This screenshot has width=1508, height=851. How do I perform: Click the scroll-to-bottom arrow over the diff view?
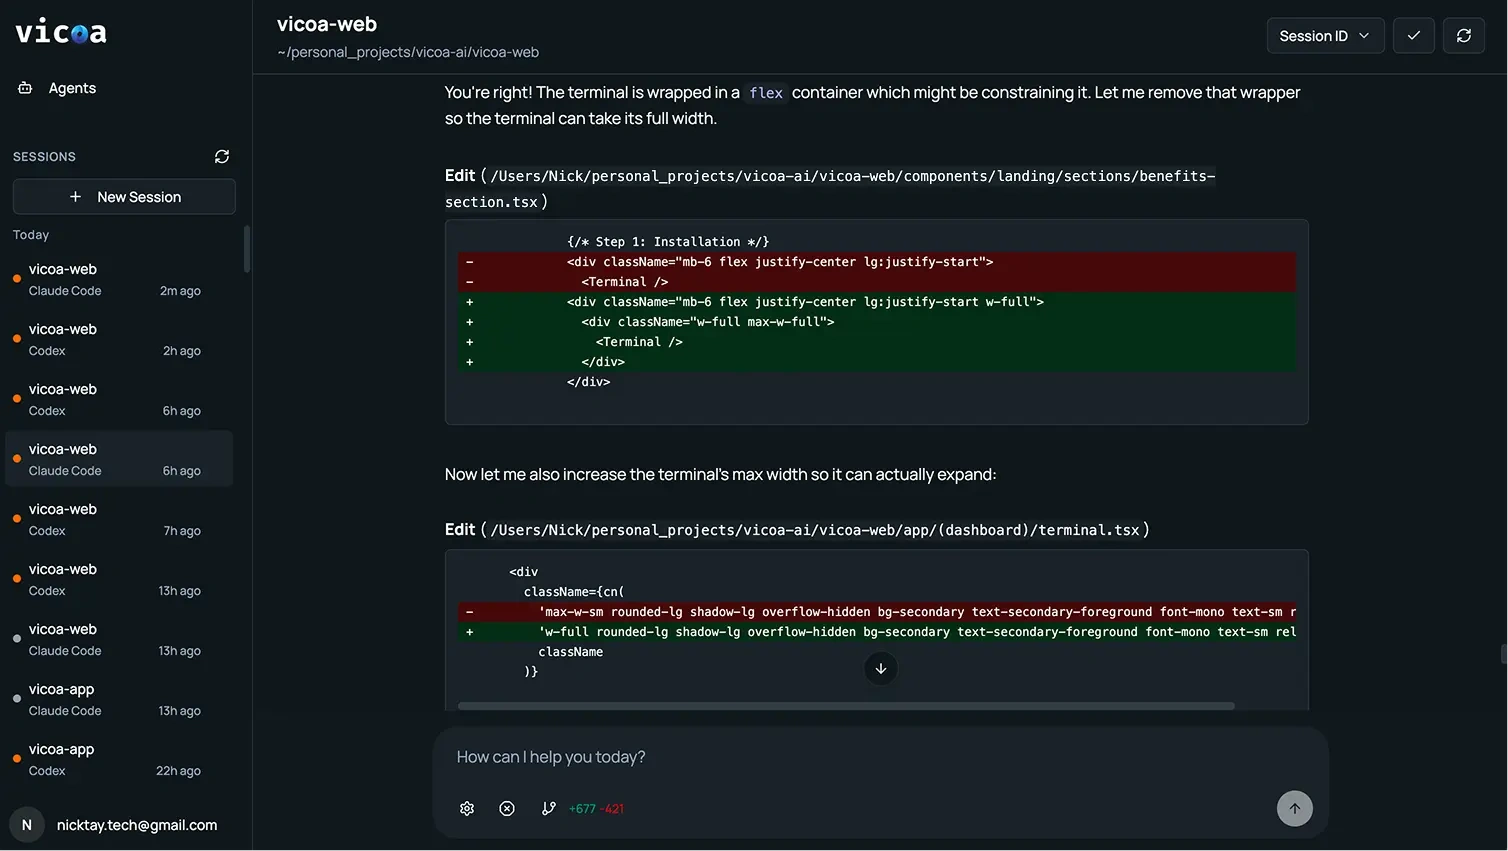880,668
